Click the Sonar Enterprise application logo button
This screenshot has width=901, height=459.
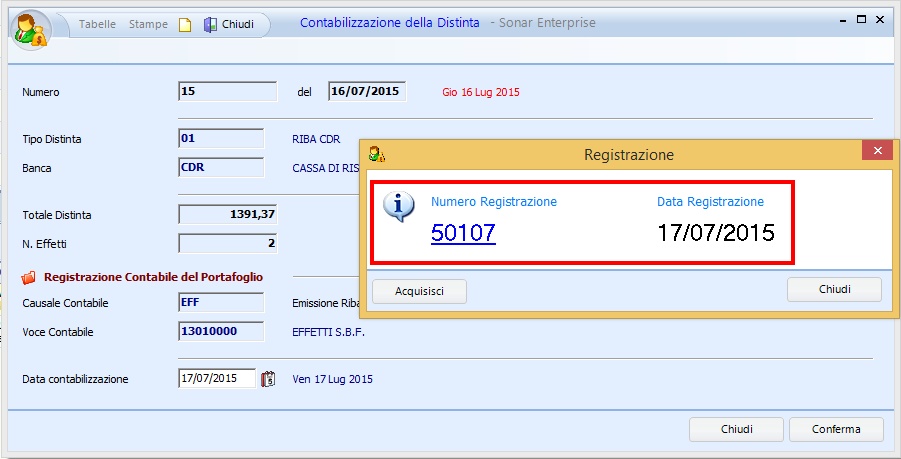tap(28, 27)
